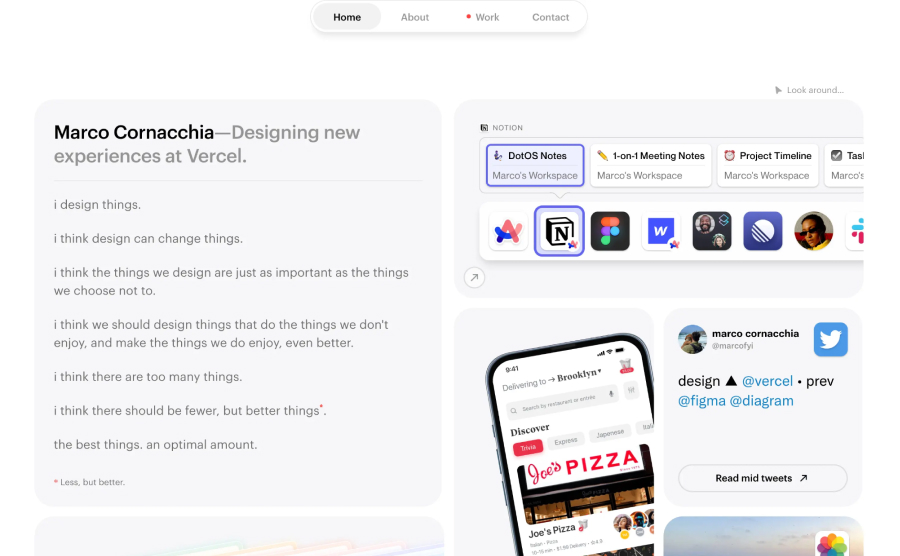Select the Notion app icon in dock

[559, 231]
